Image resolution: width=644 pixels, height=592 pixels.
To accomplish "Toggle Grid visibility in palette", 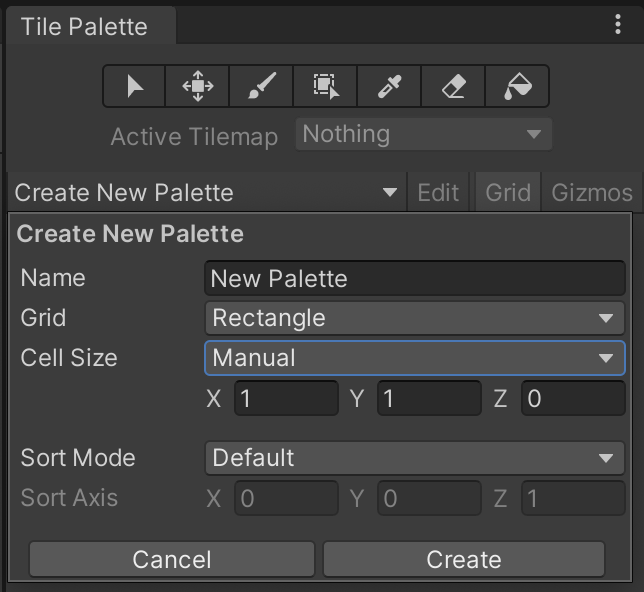I will 508,192.
